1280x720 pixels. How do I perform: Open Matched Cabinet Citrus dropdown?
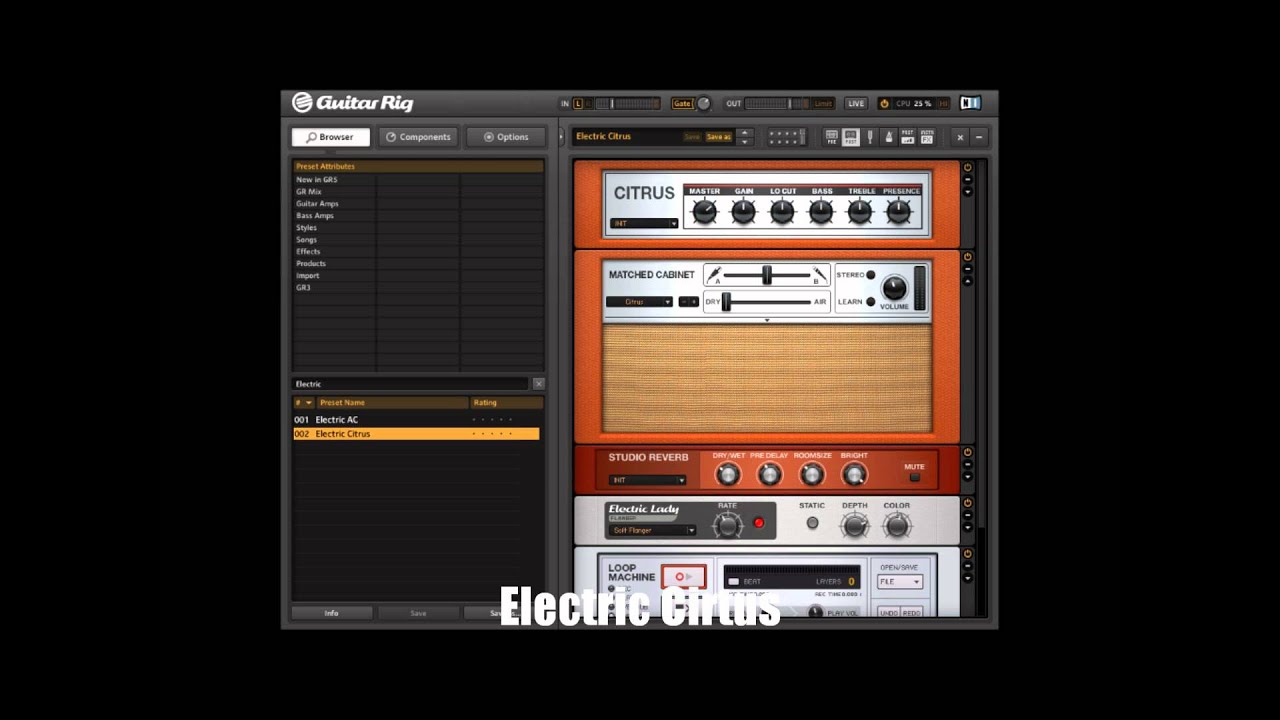point(640,301)
